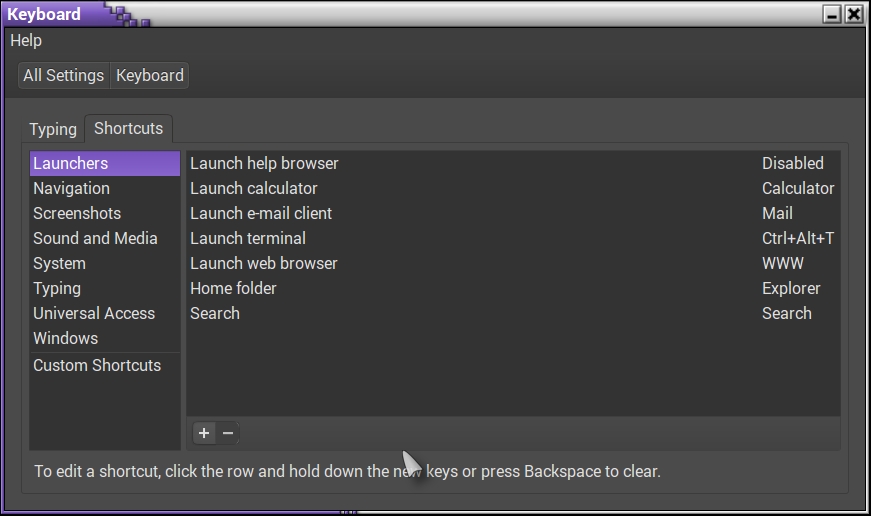This screenshot has width=871, height=516.
Task: Select the Universal Access category
Action: 94,313
